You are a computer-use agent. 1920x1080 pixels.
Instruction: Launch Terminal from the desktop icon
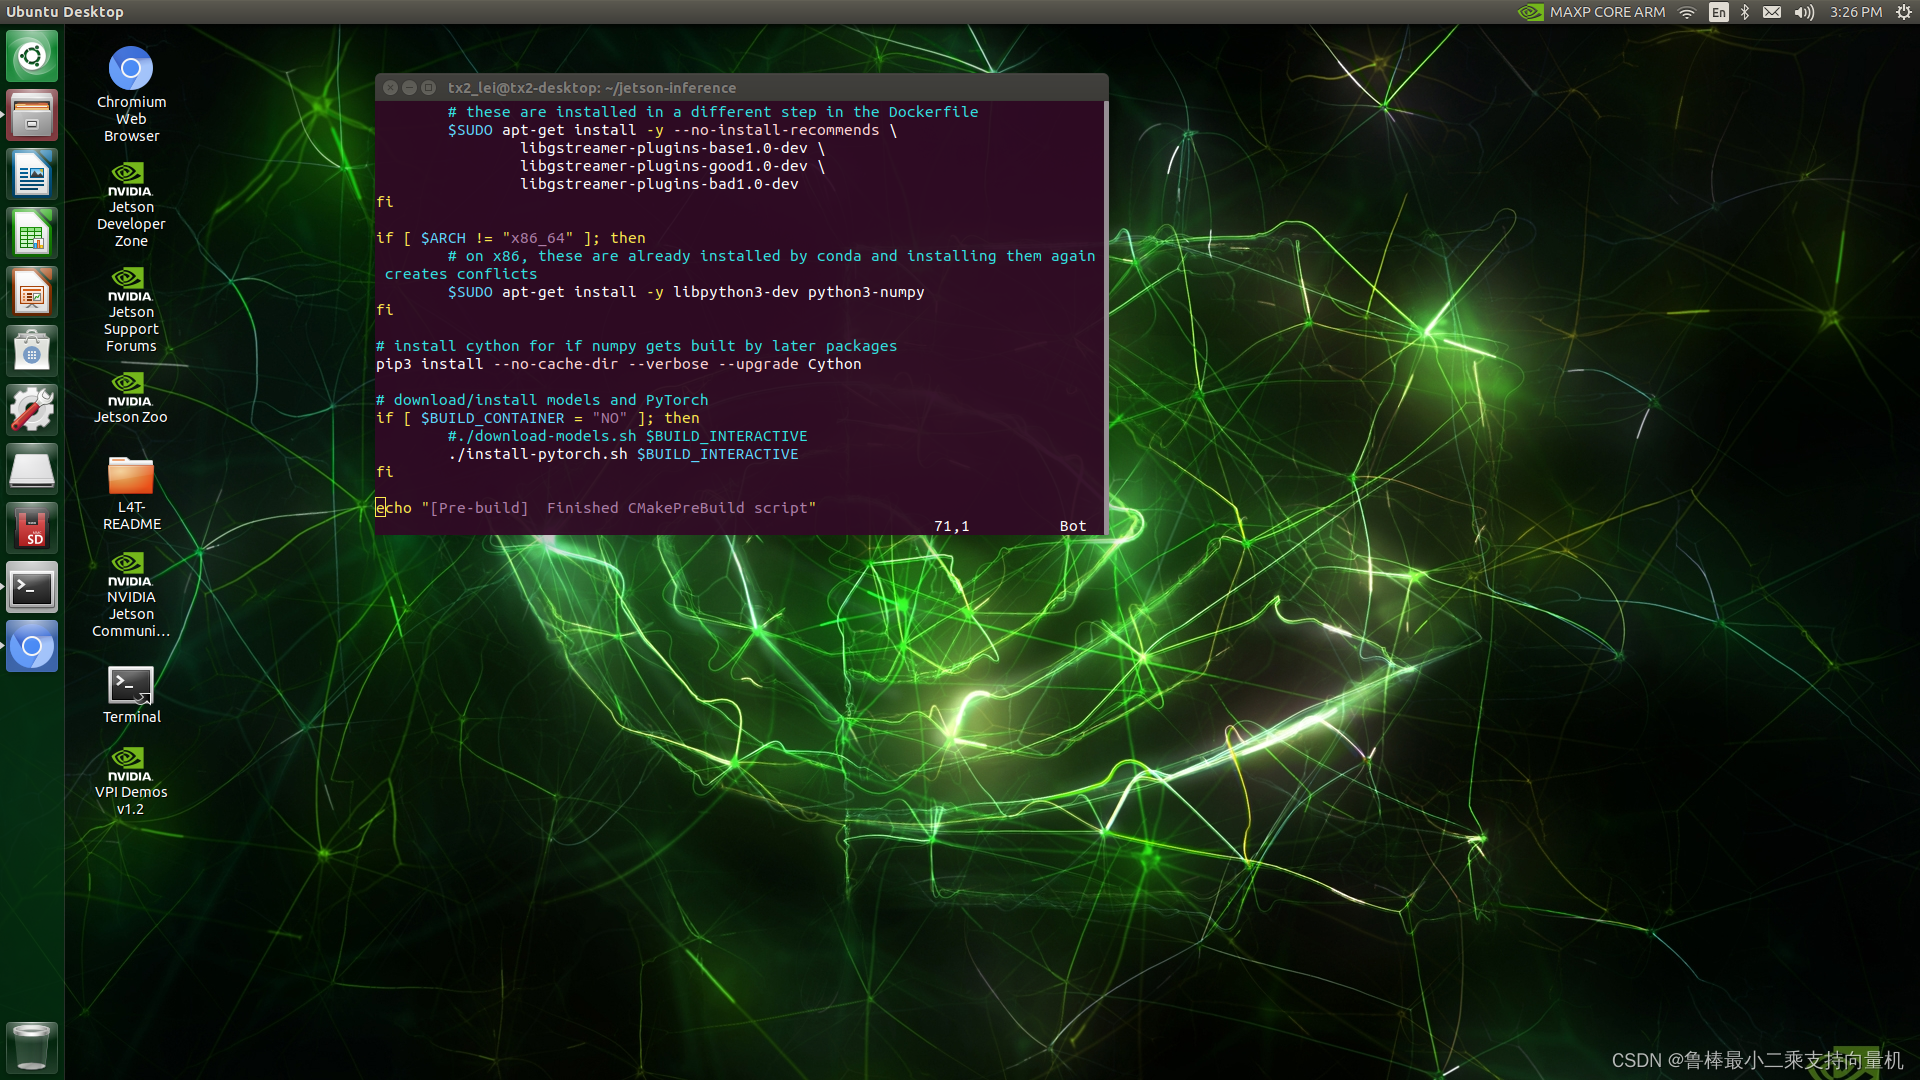131,686
